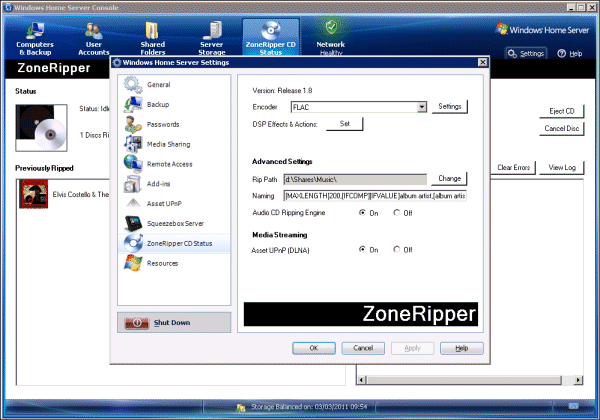Turn Audio CD Ripping Engine On

pos(362,213)
